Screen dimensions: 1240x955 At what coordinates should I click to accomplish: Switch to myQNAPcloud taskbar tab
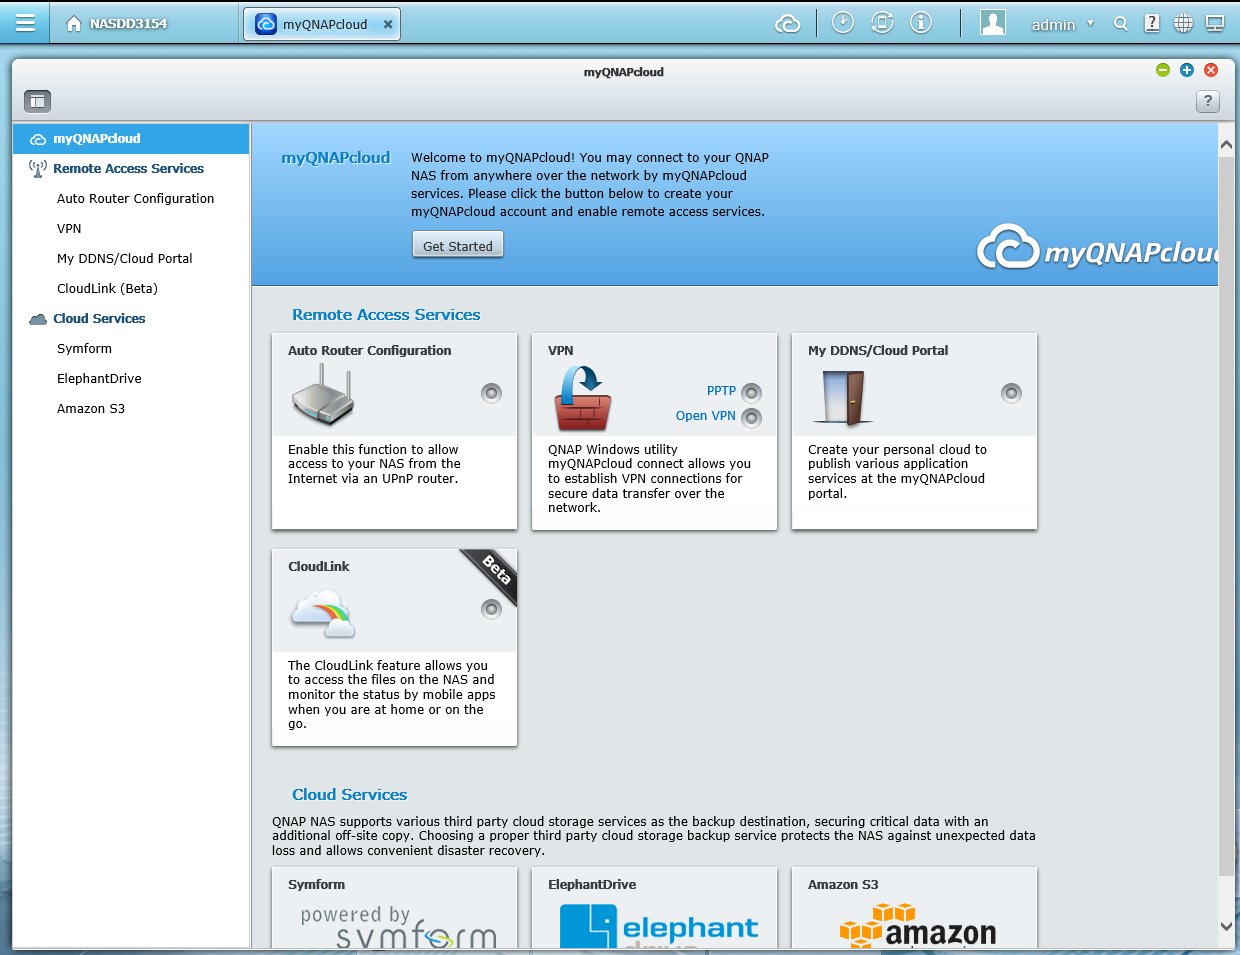click(x=321, y=24)
